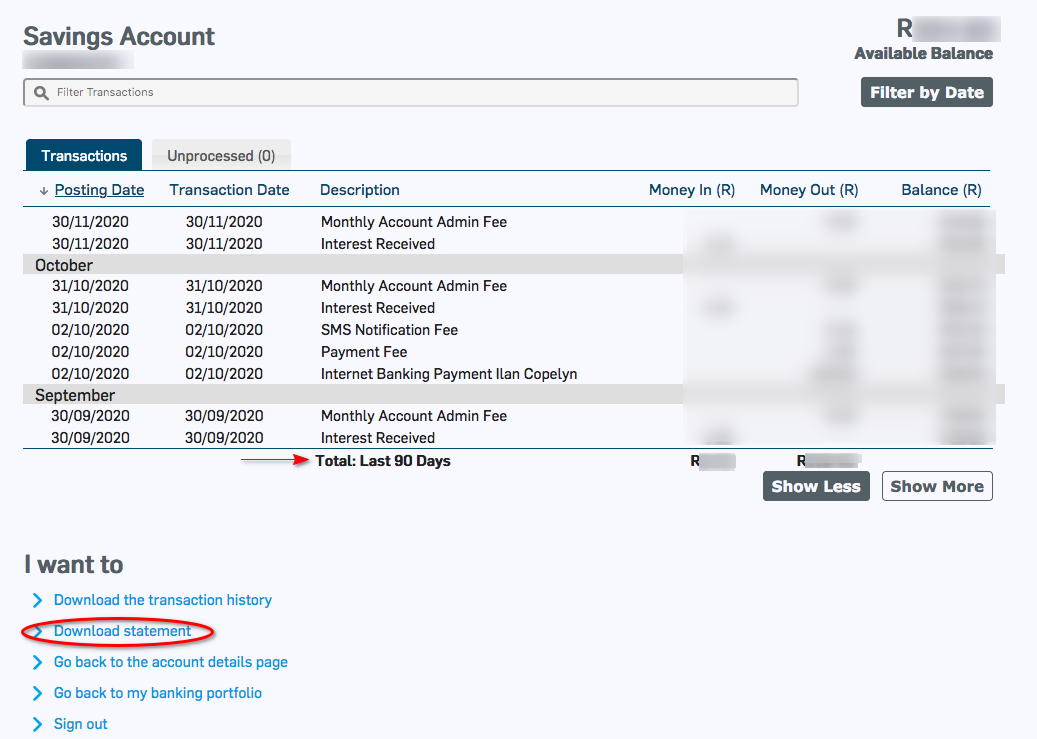Click the sort arrow beside Posting Date
This screenshot has width=1037, height=739.
coord(44,191)
